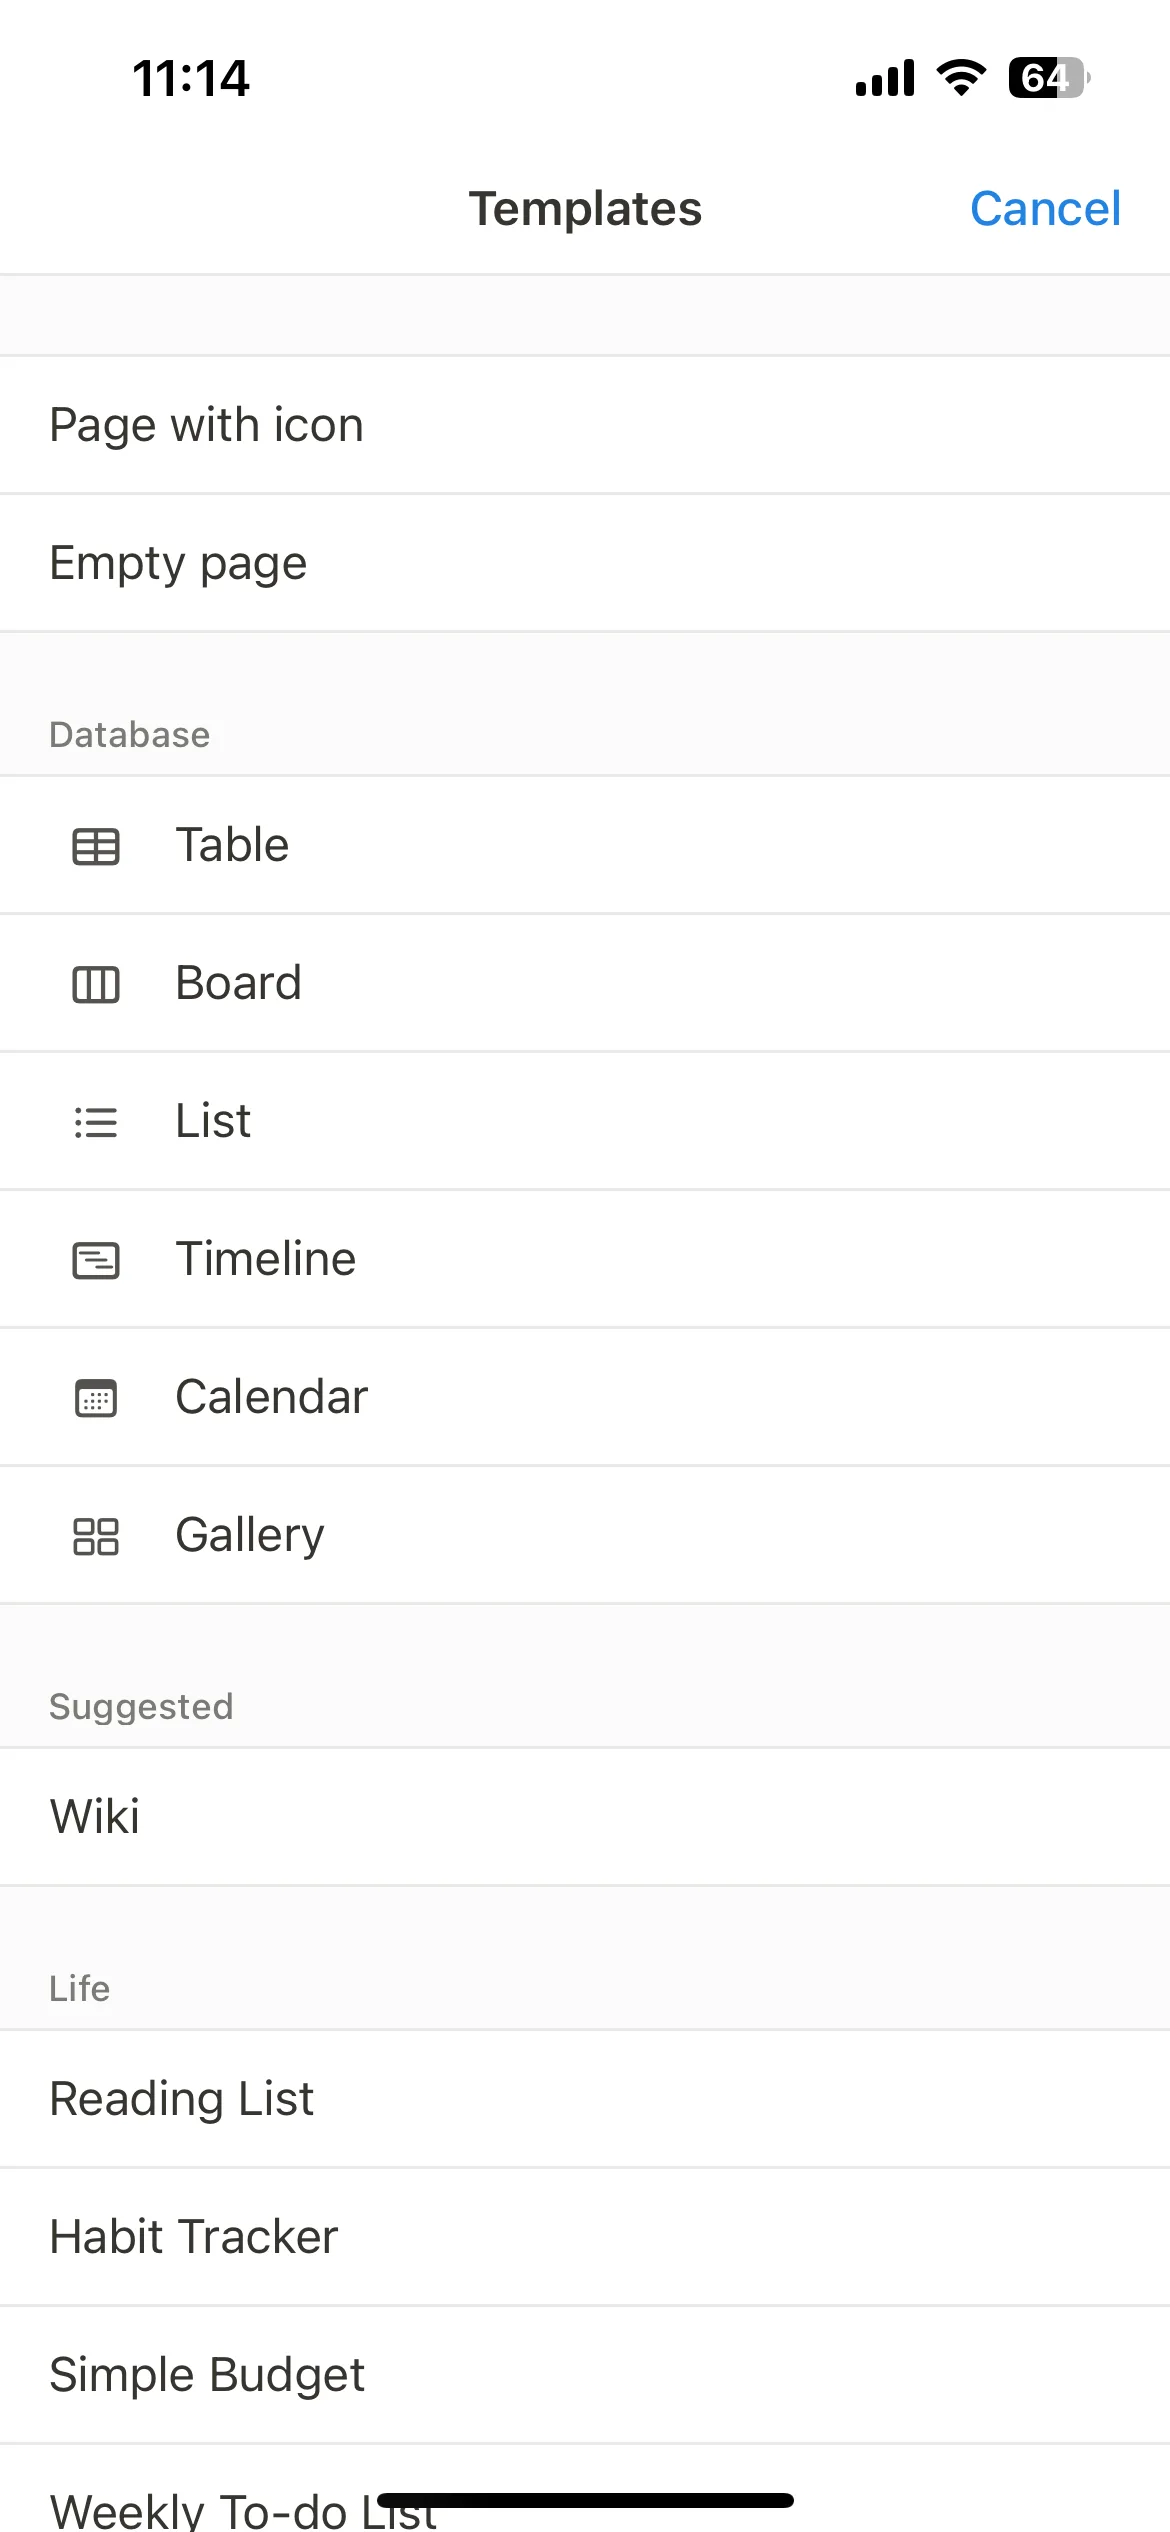
Task: Choose the Habit Tracker template
Action: coord(585,2237)
